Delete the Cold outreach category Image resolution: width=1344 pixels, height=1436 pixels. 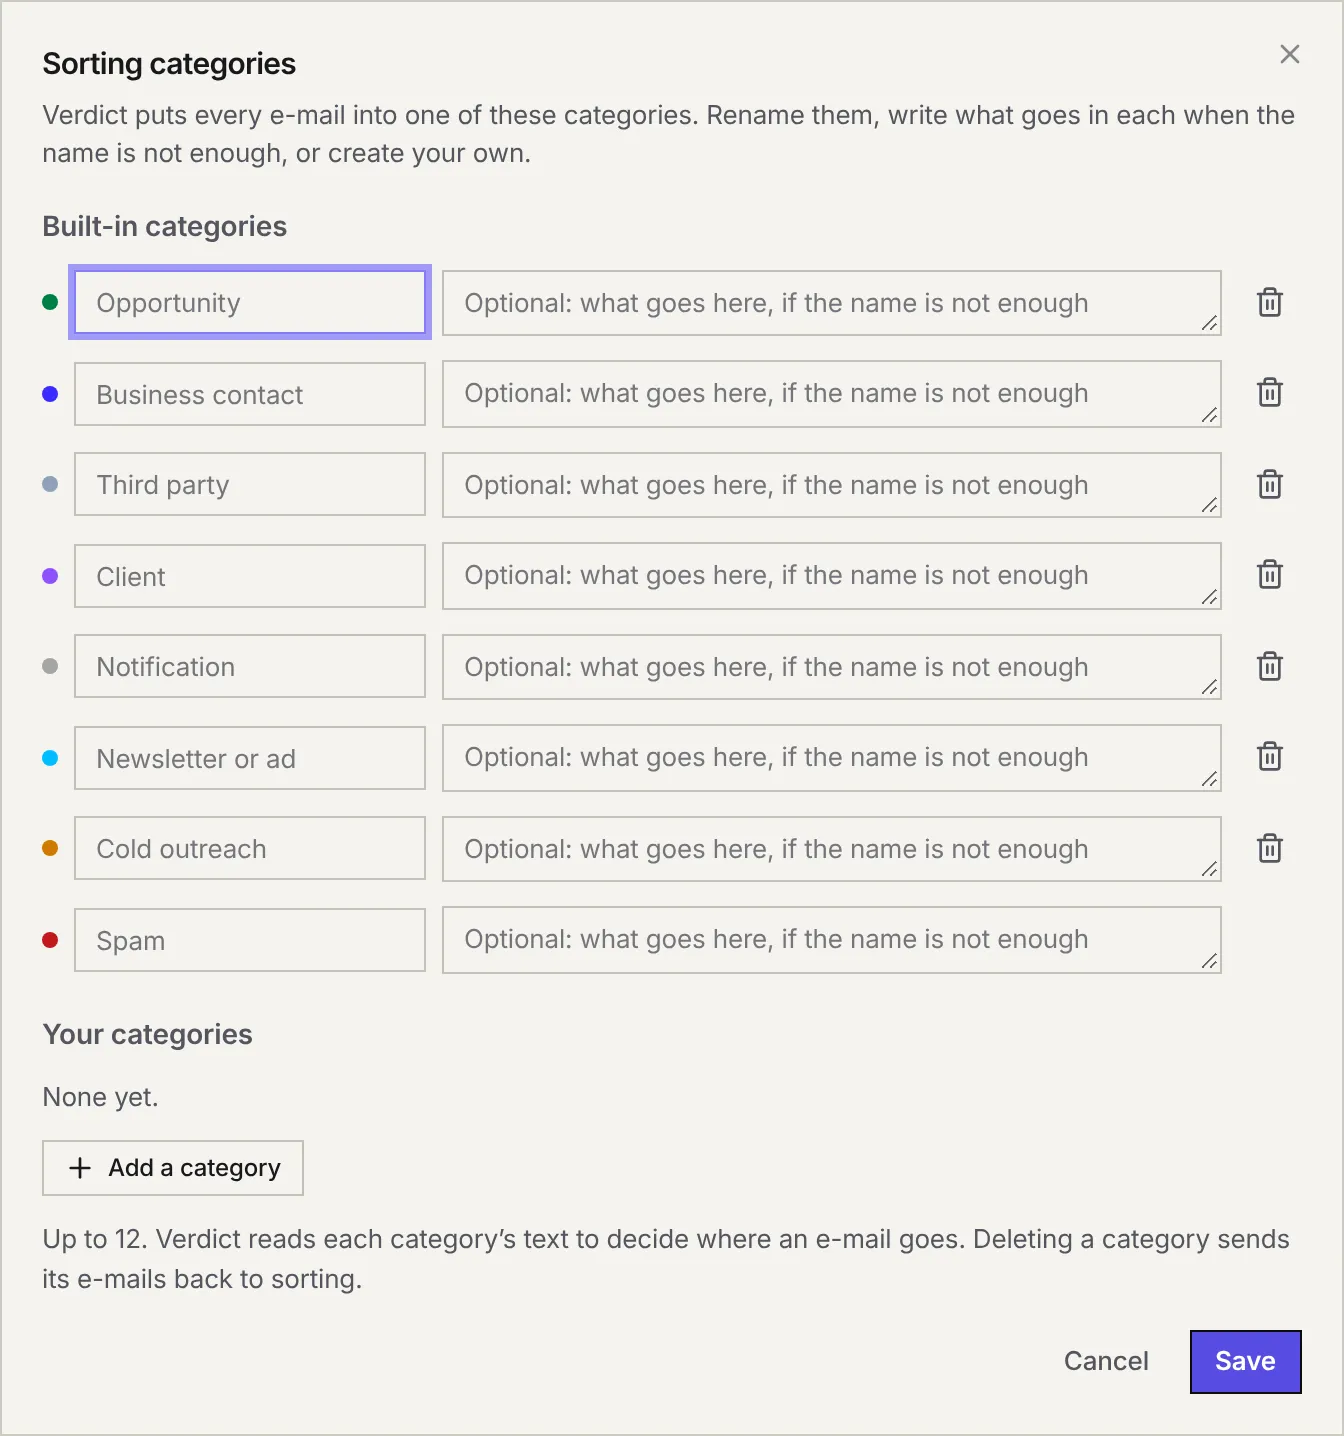click(x=1270, y=848)
